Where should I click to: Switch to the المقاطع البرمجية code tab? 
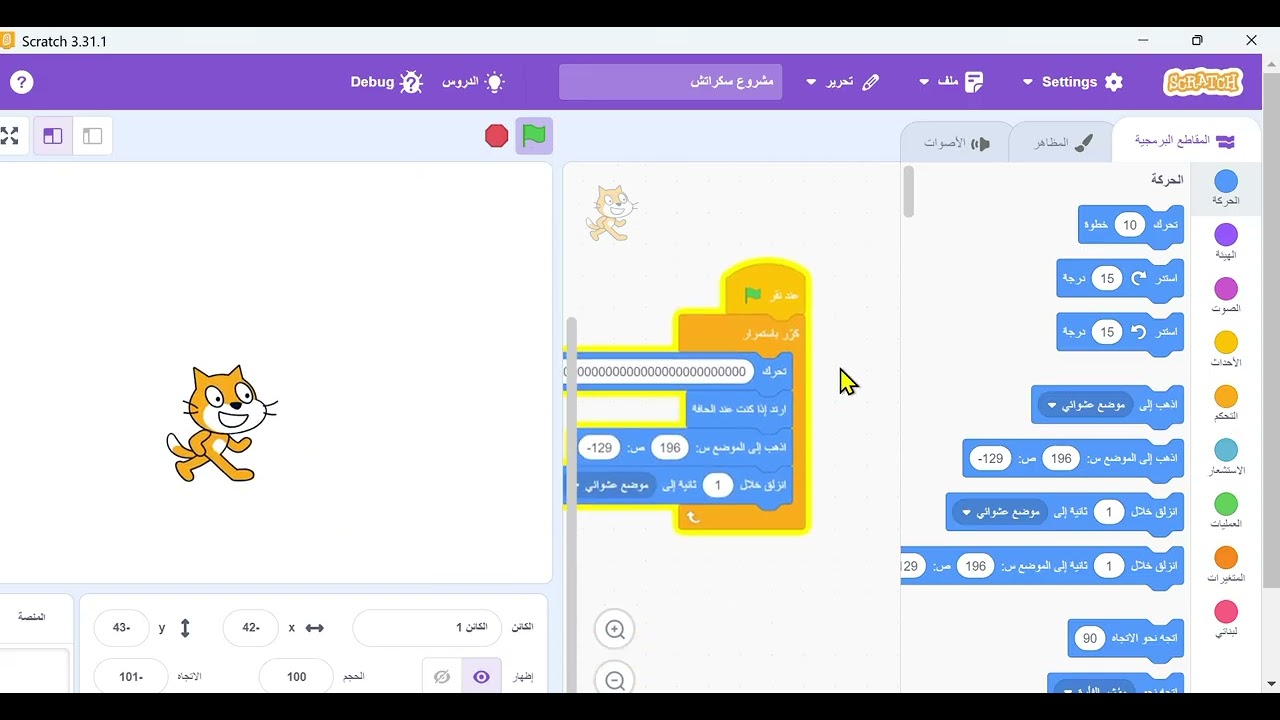coord(1186,141)
